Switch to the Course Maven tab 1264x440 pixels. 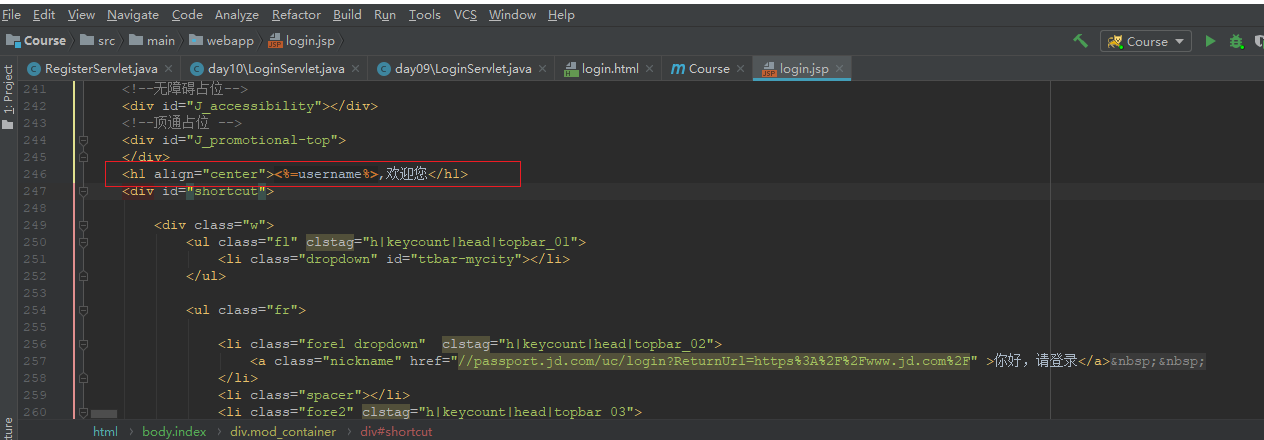tap(708, 69)
